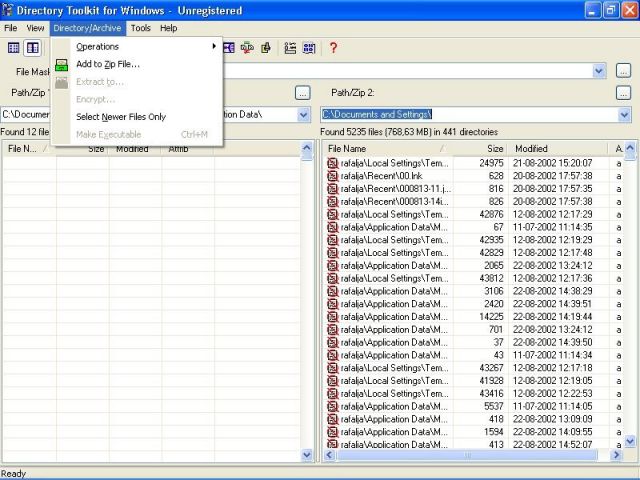Click file icon in row with size 42935
The height and width of the screenshot is (480, 640).
333,240
